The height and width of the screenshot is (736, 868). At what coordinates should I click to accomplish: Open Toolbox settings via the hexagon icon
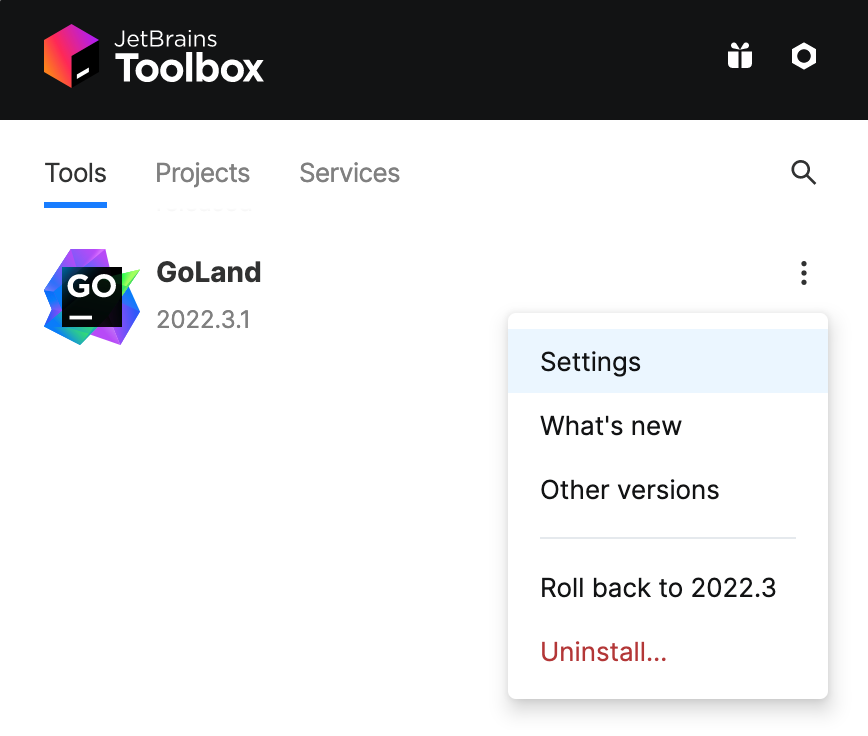pyautogui.click(x=803, y=57)
